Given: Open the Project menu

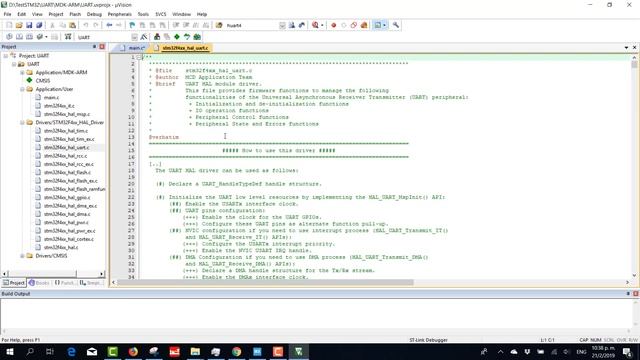Looking at the screenshot, I should point(56,14).
